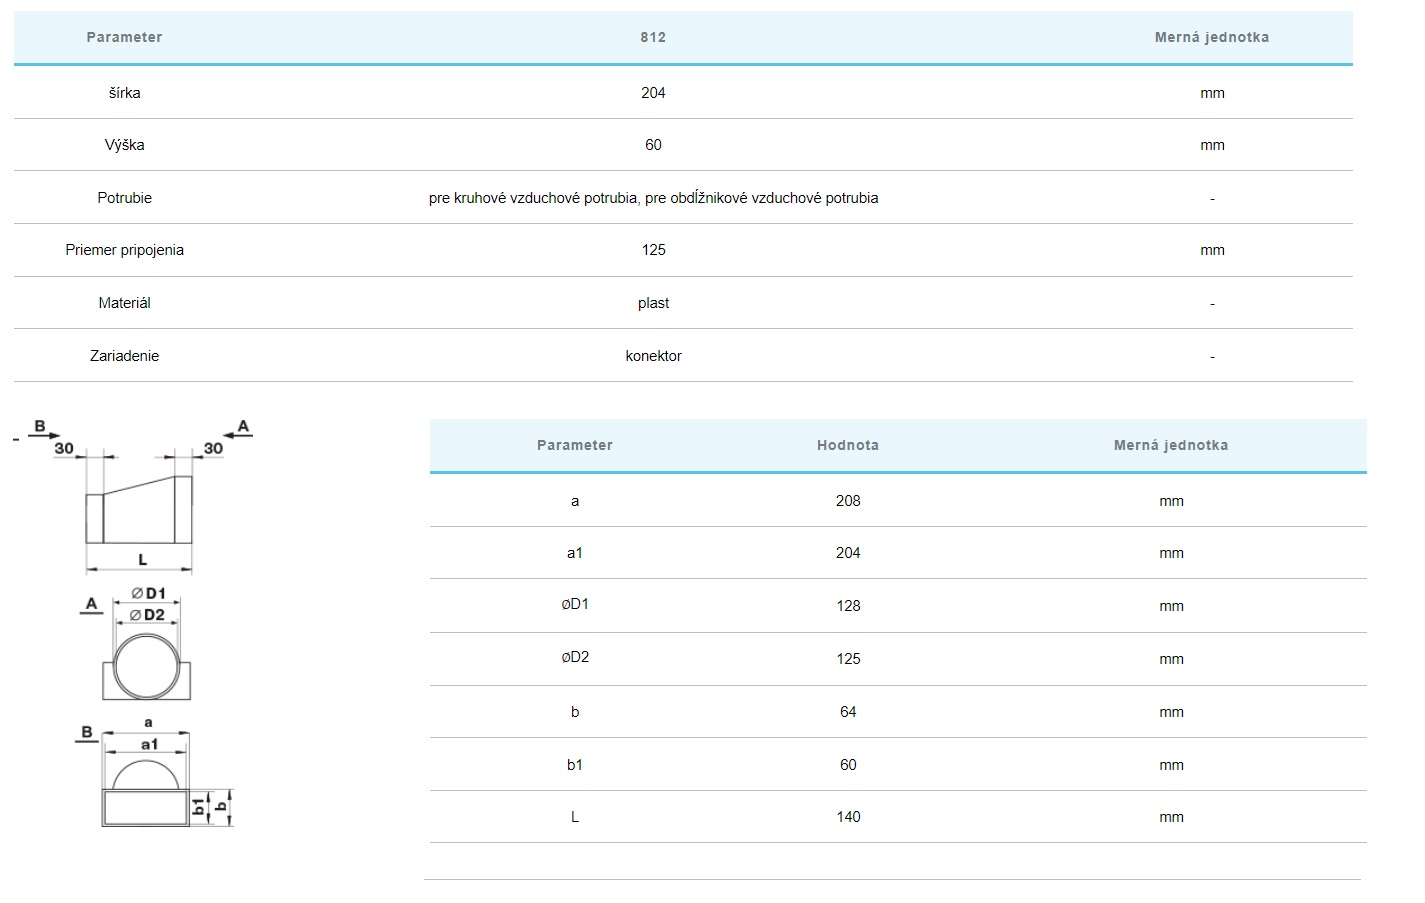Click the 'Zariadenie' row label
The width and height of the screenshot is (1425, 903).
coord(124,356)
